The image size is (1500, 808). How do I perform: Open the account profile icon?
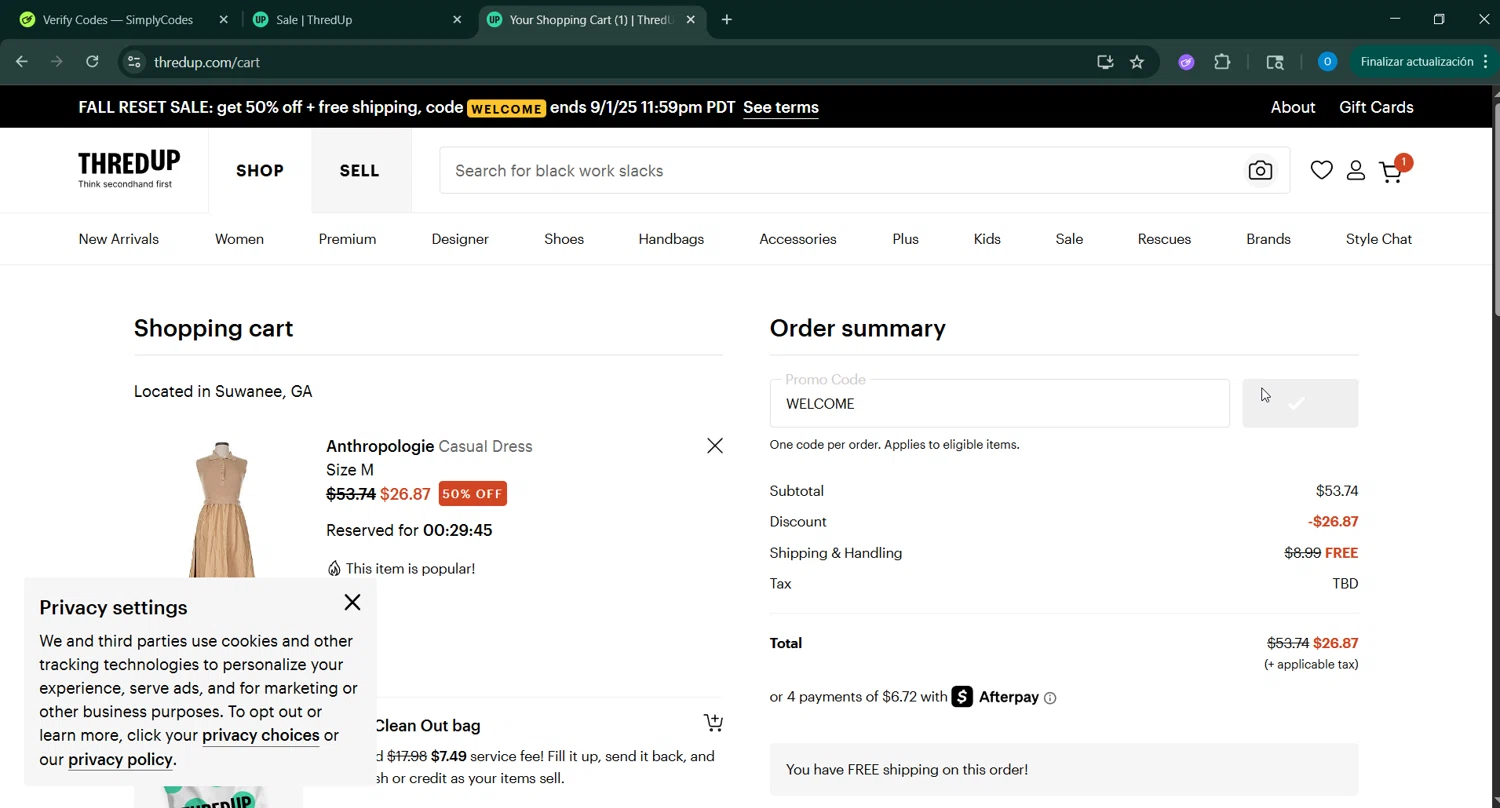(1356, 171)
